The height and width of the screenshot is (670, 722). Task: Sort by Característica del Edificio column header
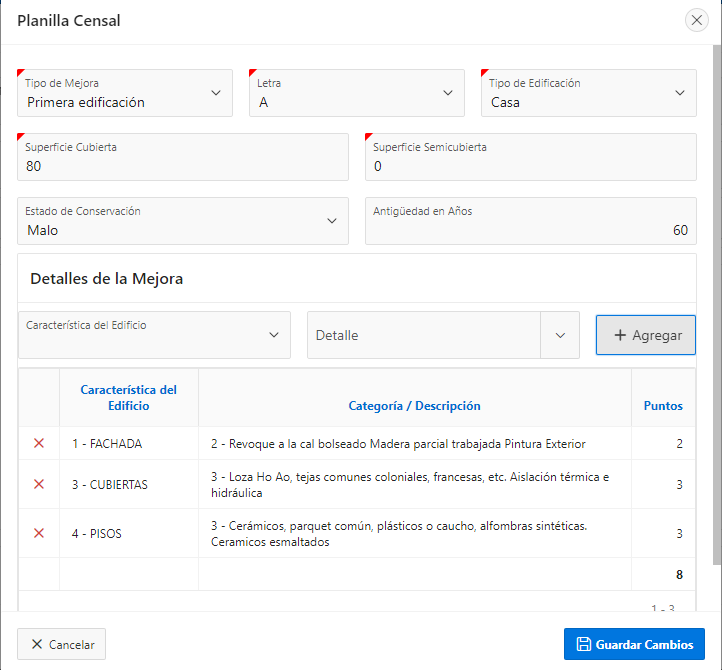coord(128,397)
